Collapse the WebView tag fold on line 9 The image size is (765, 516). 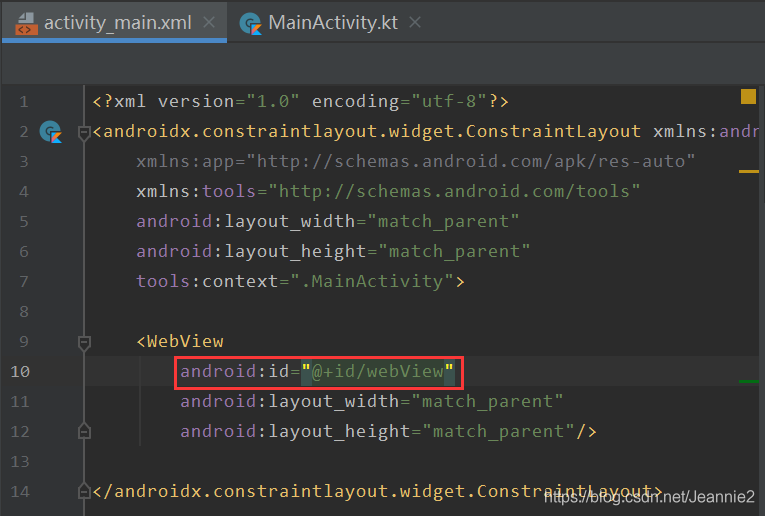coord(84,342)
